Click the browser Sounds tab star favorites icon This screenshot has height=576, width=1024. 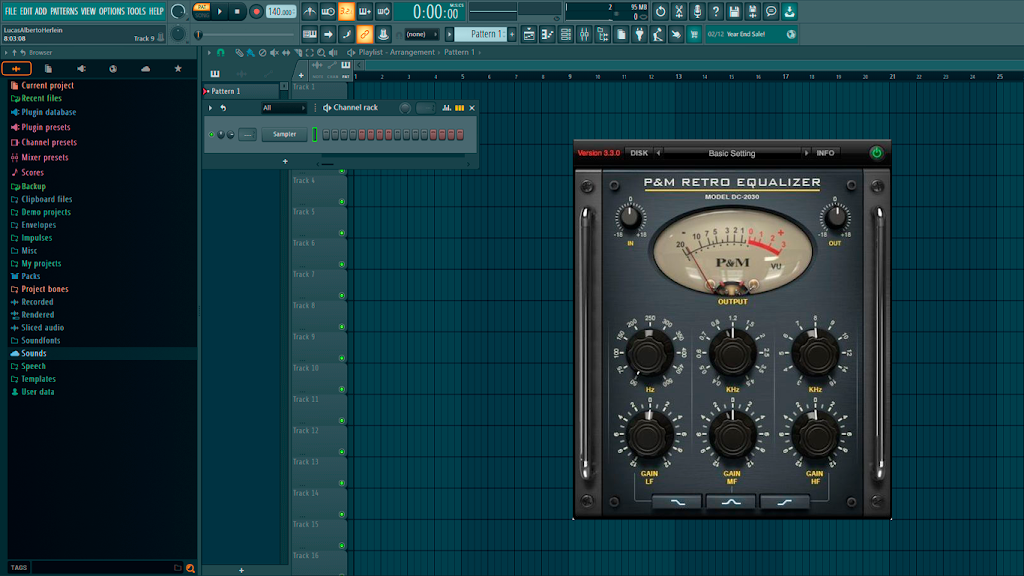(x=178, y=68)
